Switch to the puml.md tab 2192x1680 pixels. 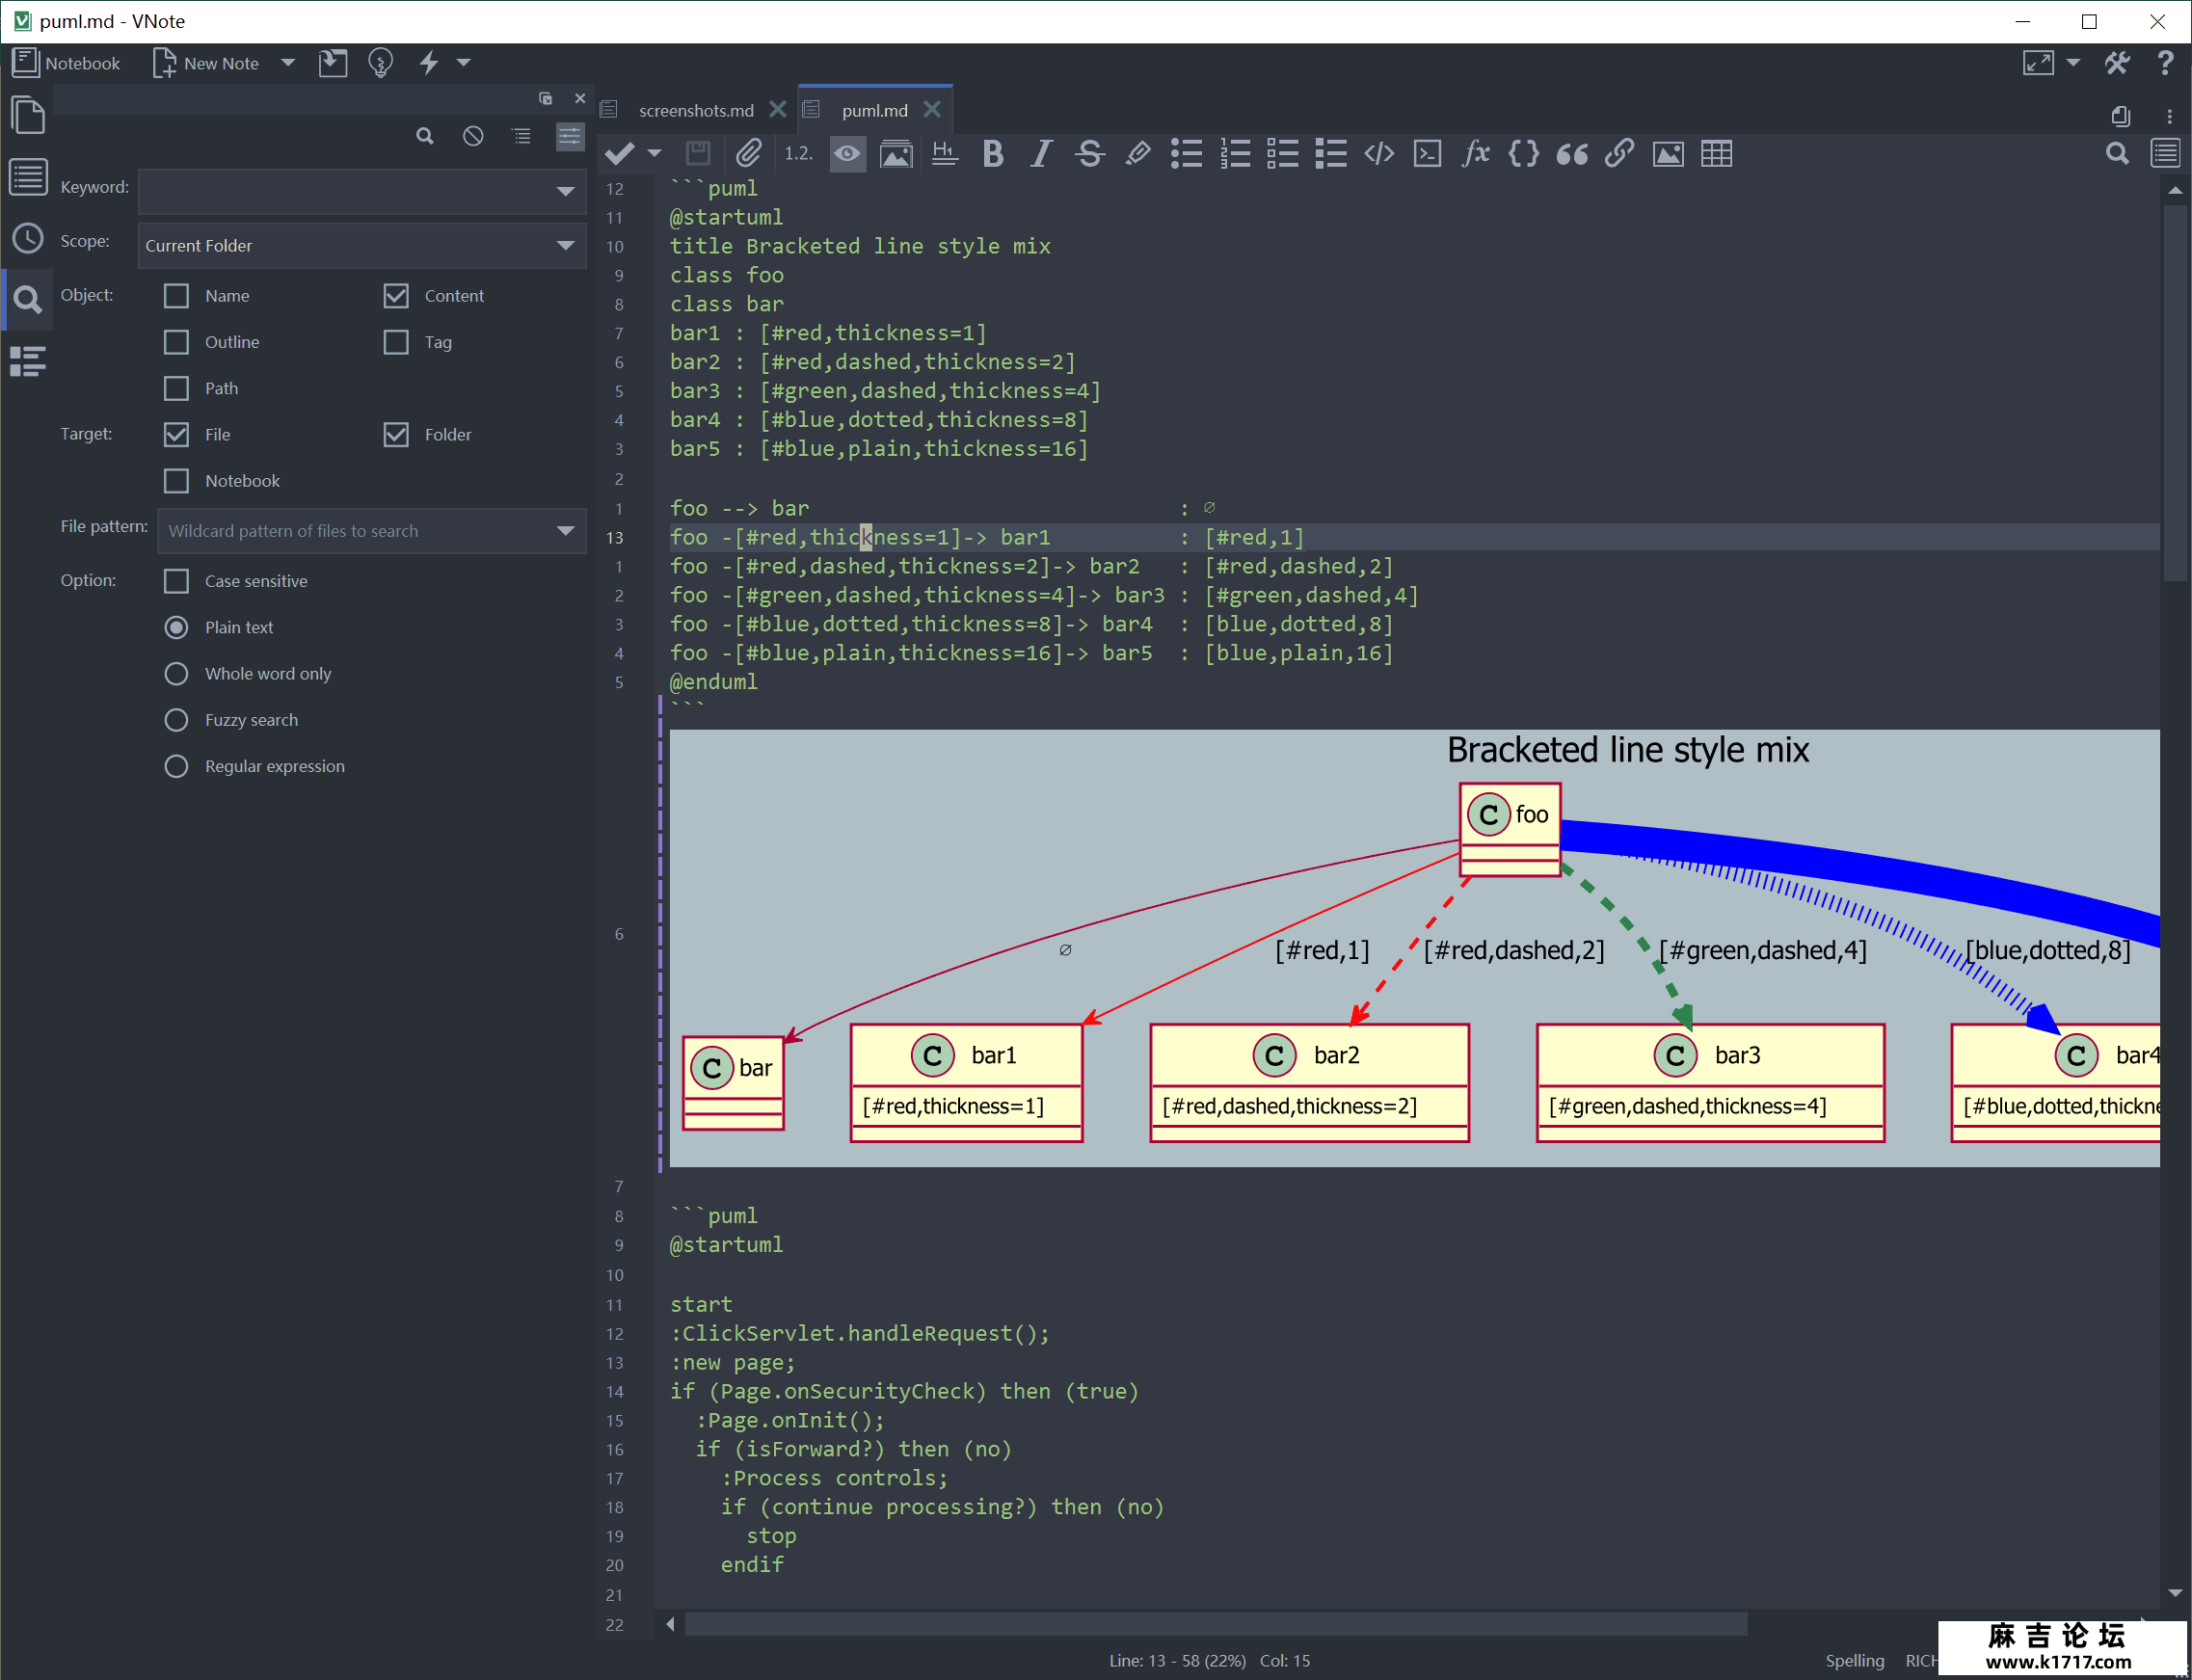click(x=875, y=110)
